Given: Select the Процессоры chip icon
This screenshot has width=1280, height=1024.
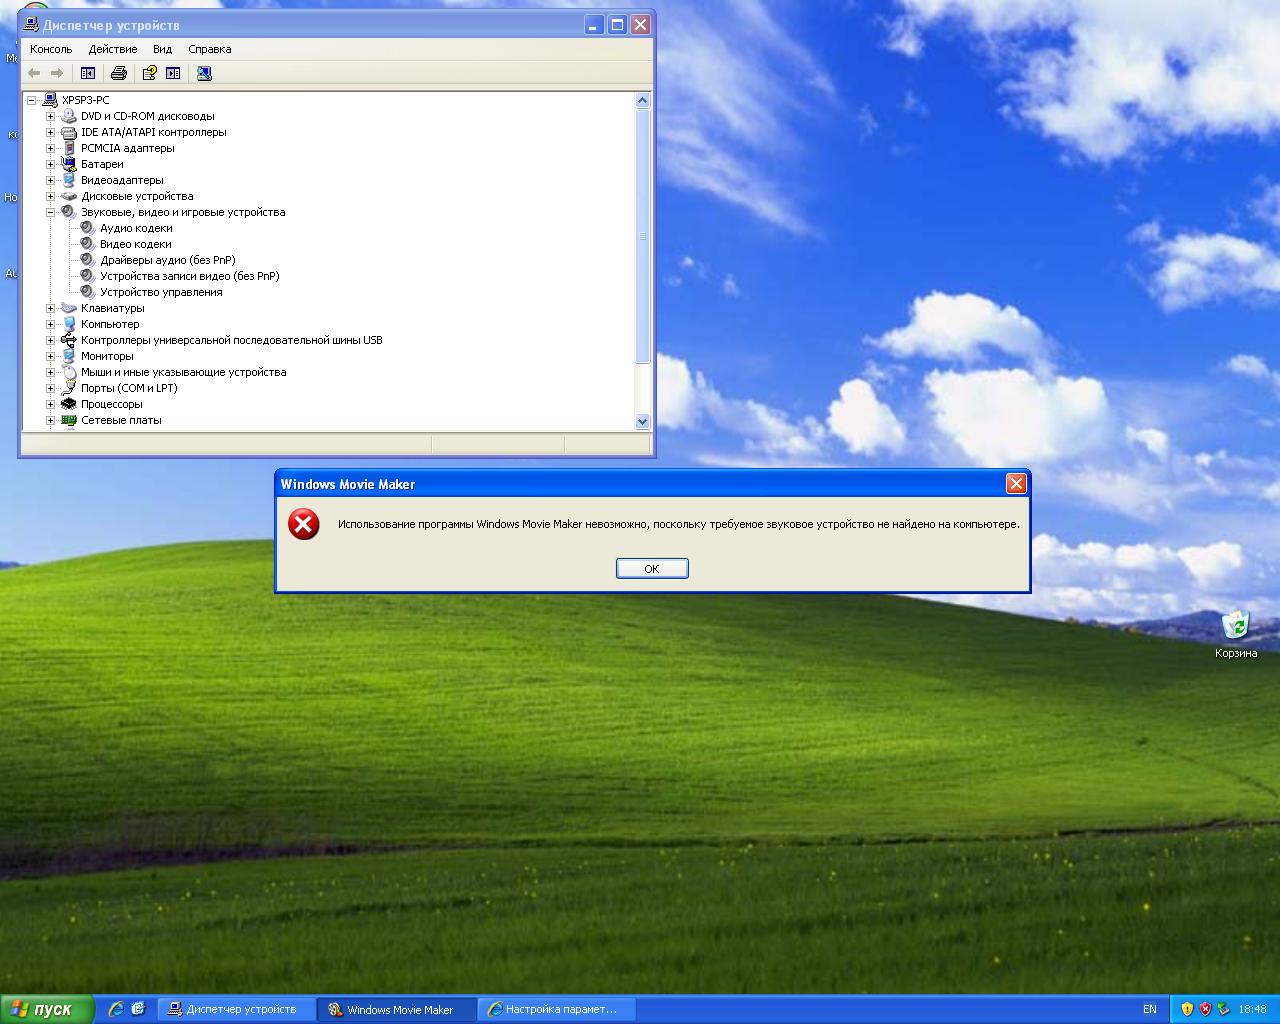Looking at the screenshot, I should tap(69, 404).
